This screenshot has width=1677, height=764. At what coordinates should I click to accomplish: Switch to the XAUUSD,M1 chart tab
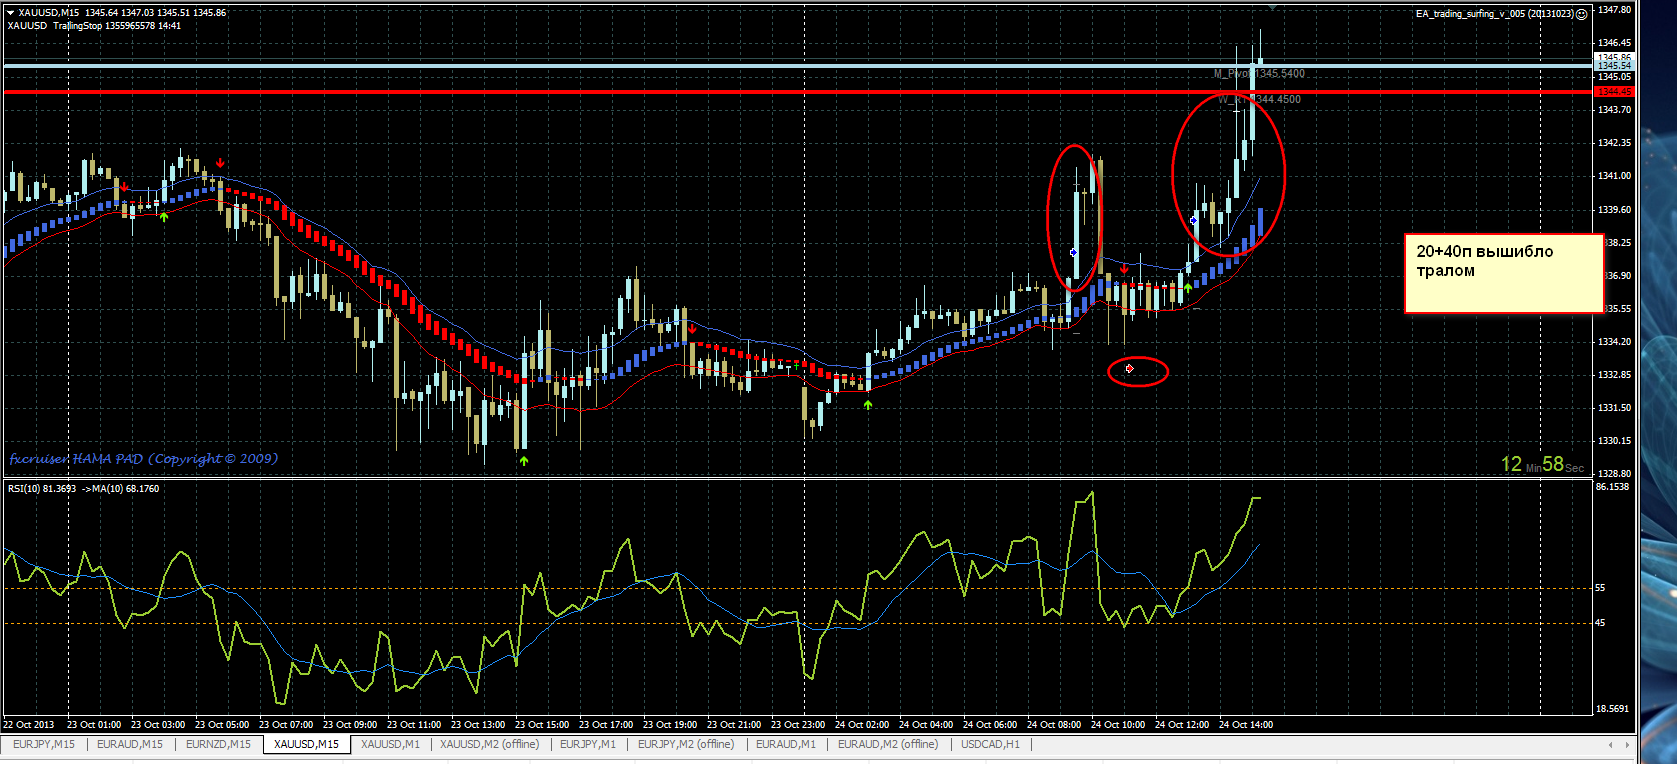[x=391, y=744]
